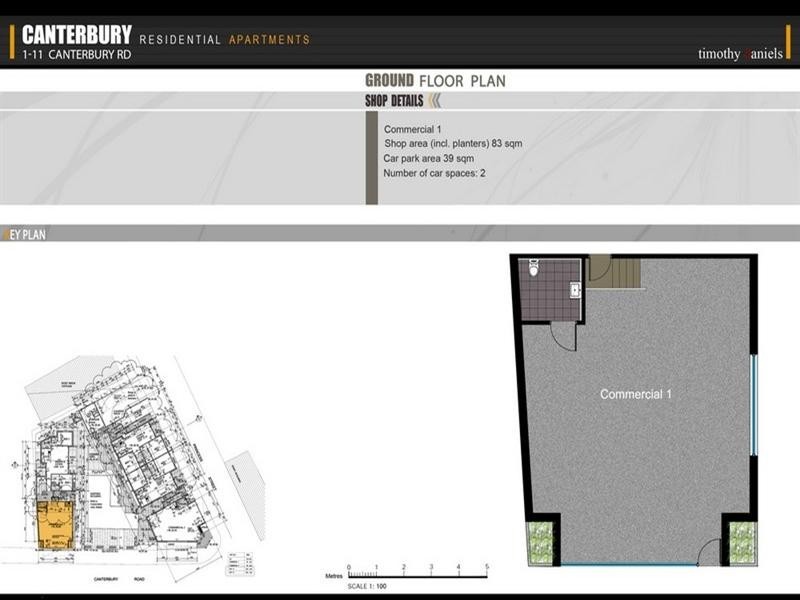Click the sink symbol in the bathroom

tap(576, 290)
